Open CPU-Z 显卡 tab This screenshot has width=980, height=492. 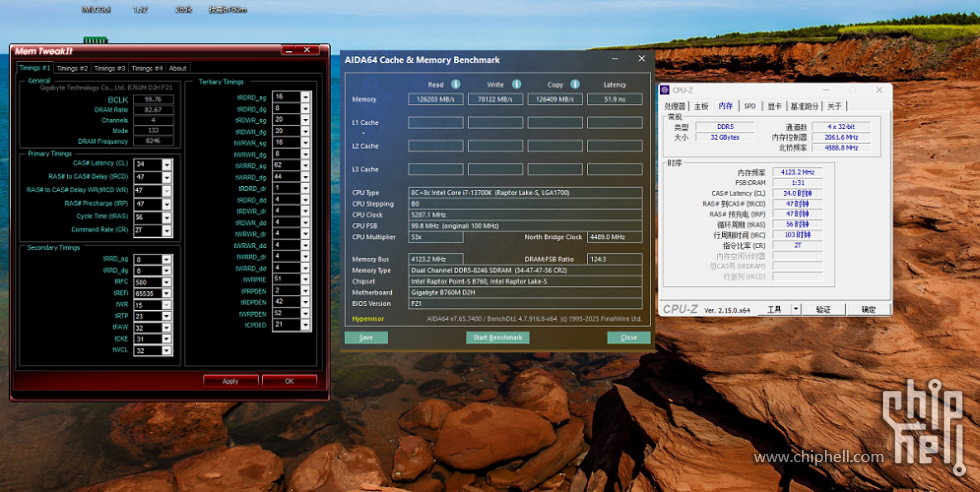tap(774, 106)
